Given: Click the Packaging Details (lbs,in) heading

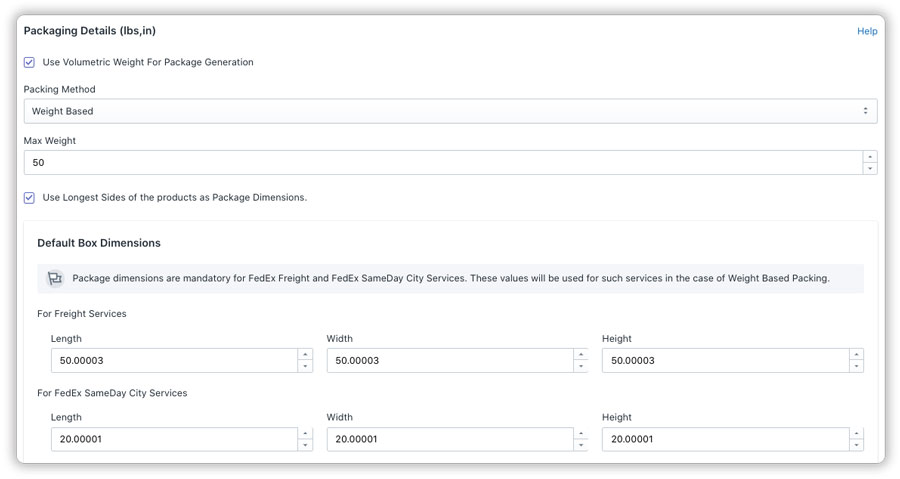Looking at the screenshot, I should 90,31.
